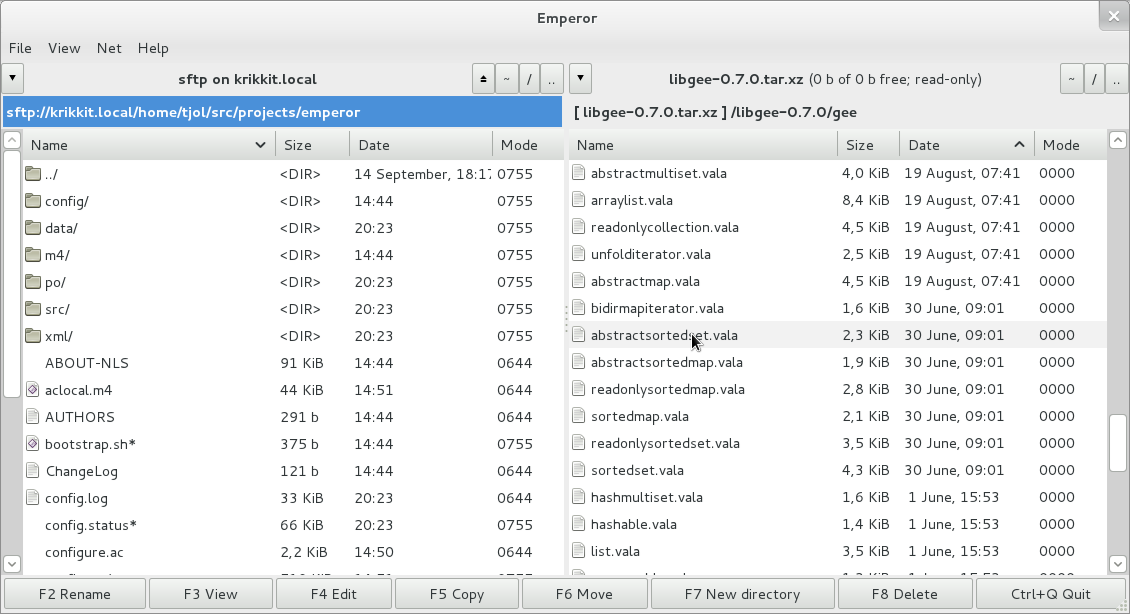Select the hashable.vala file icon
The image size is (1130, 614).
click(x=579, y=525)
